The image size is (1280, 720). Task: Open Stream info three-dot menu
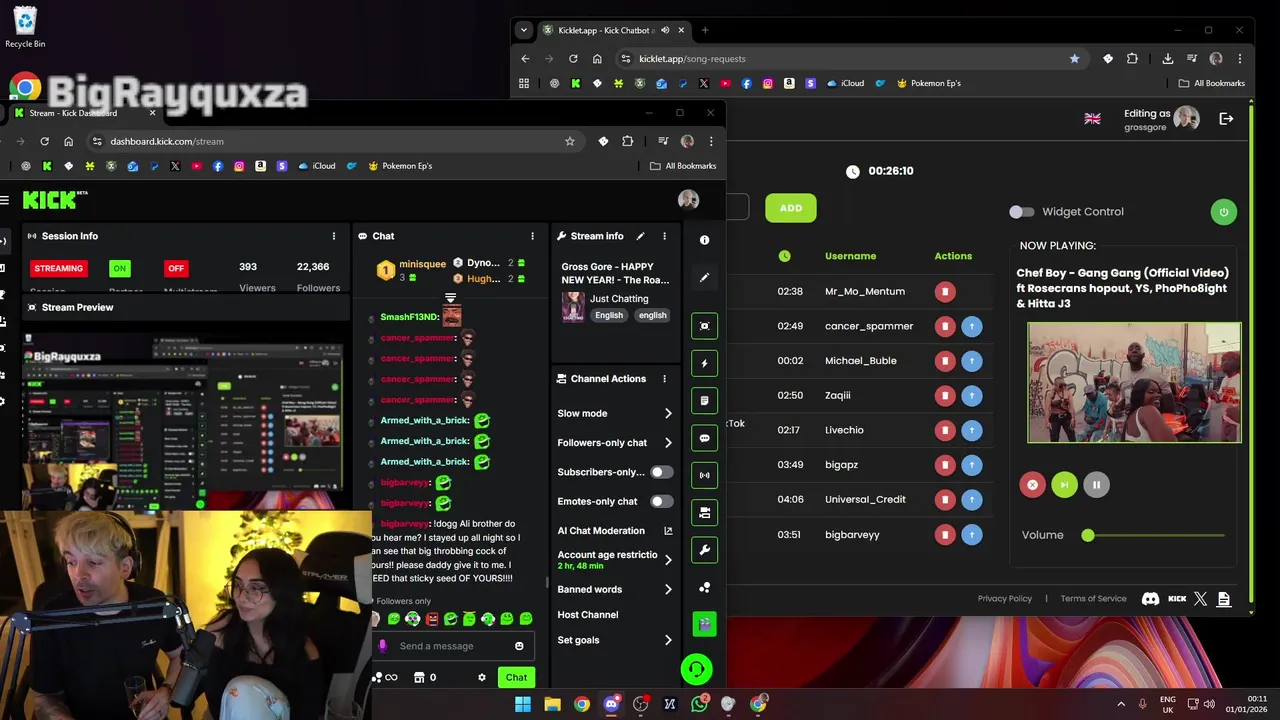(x=664, y=236)
